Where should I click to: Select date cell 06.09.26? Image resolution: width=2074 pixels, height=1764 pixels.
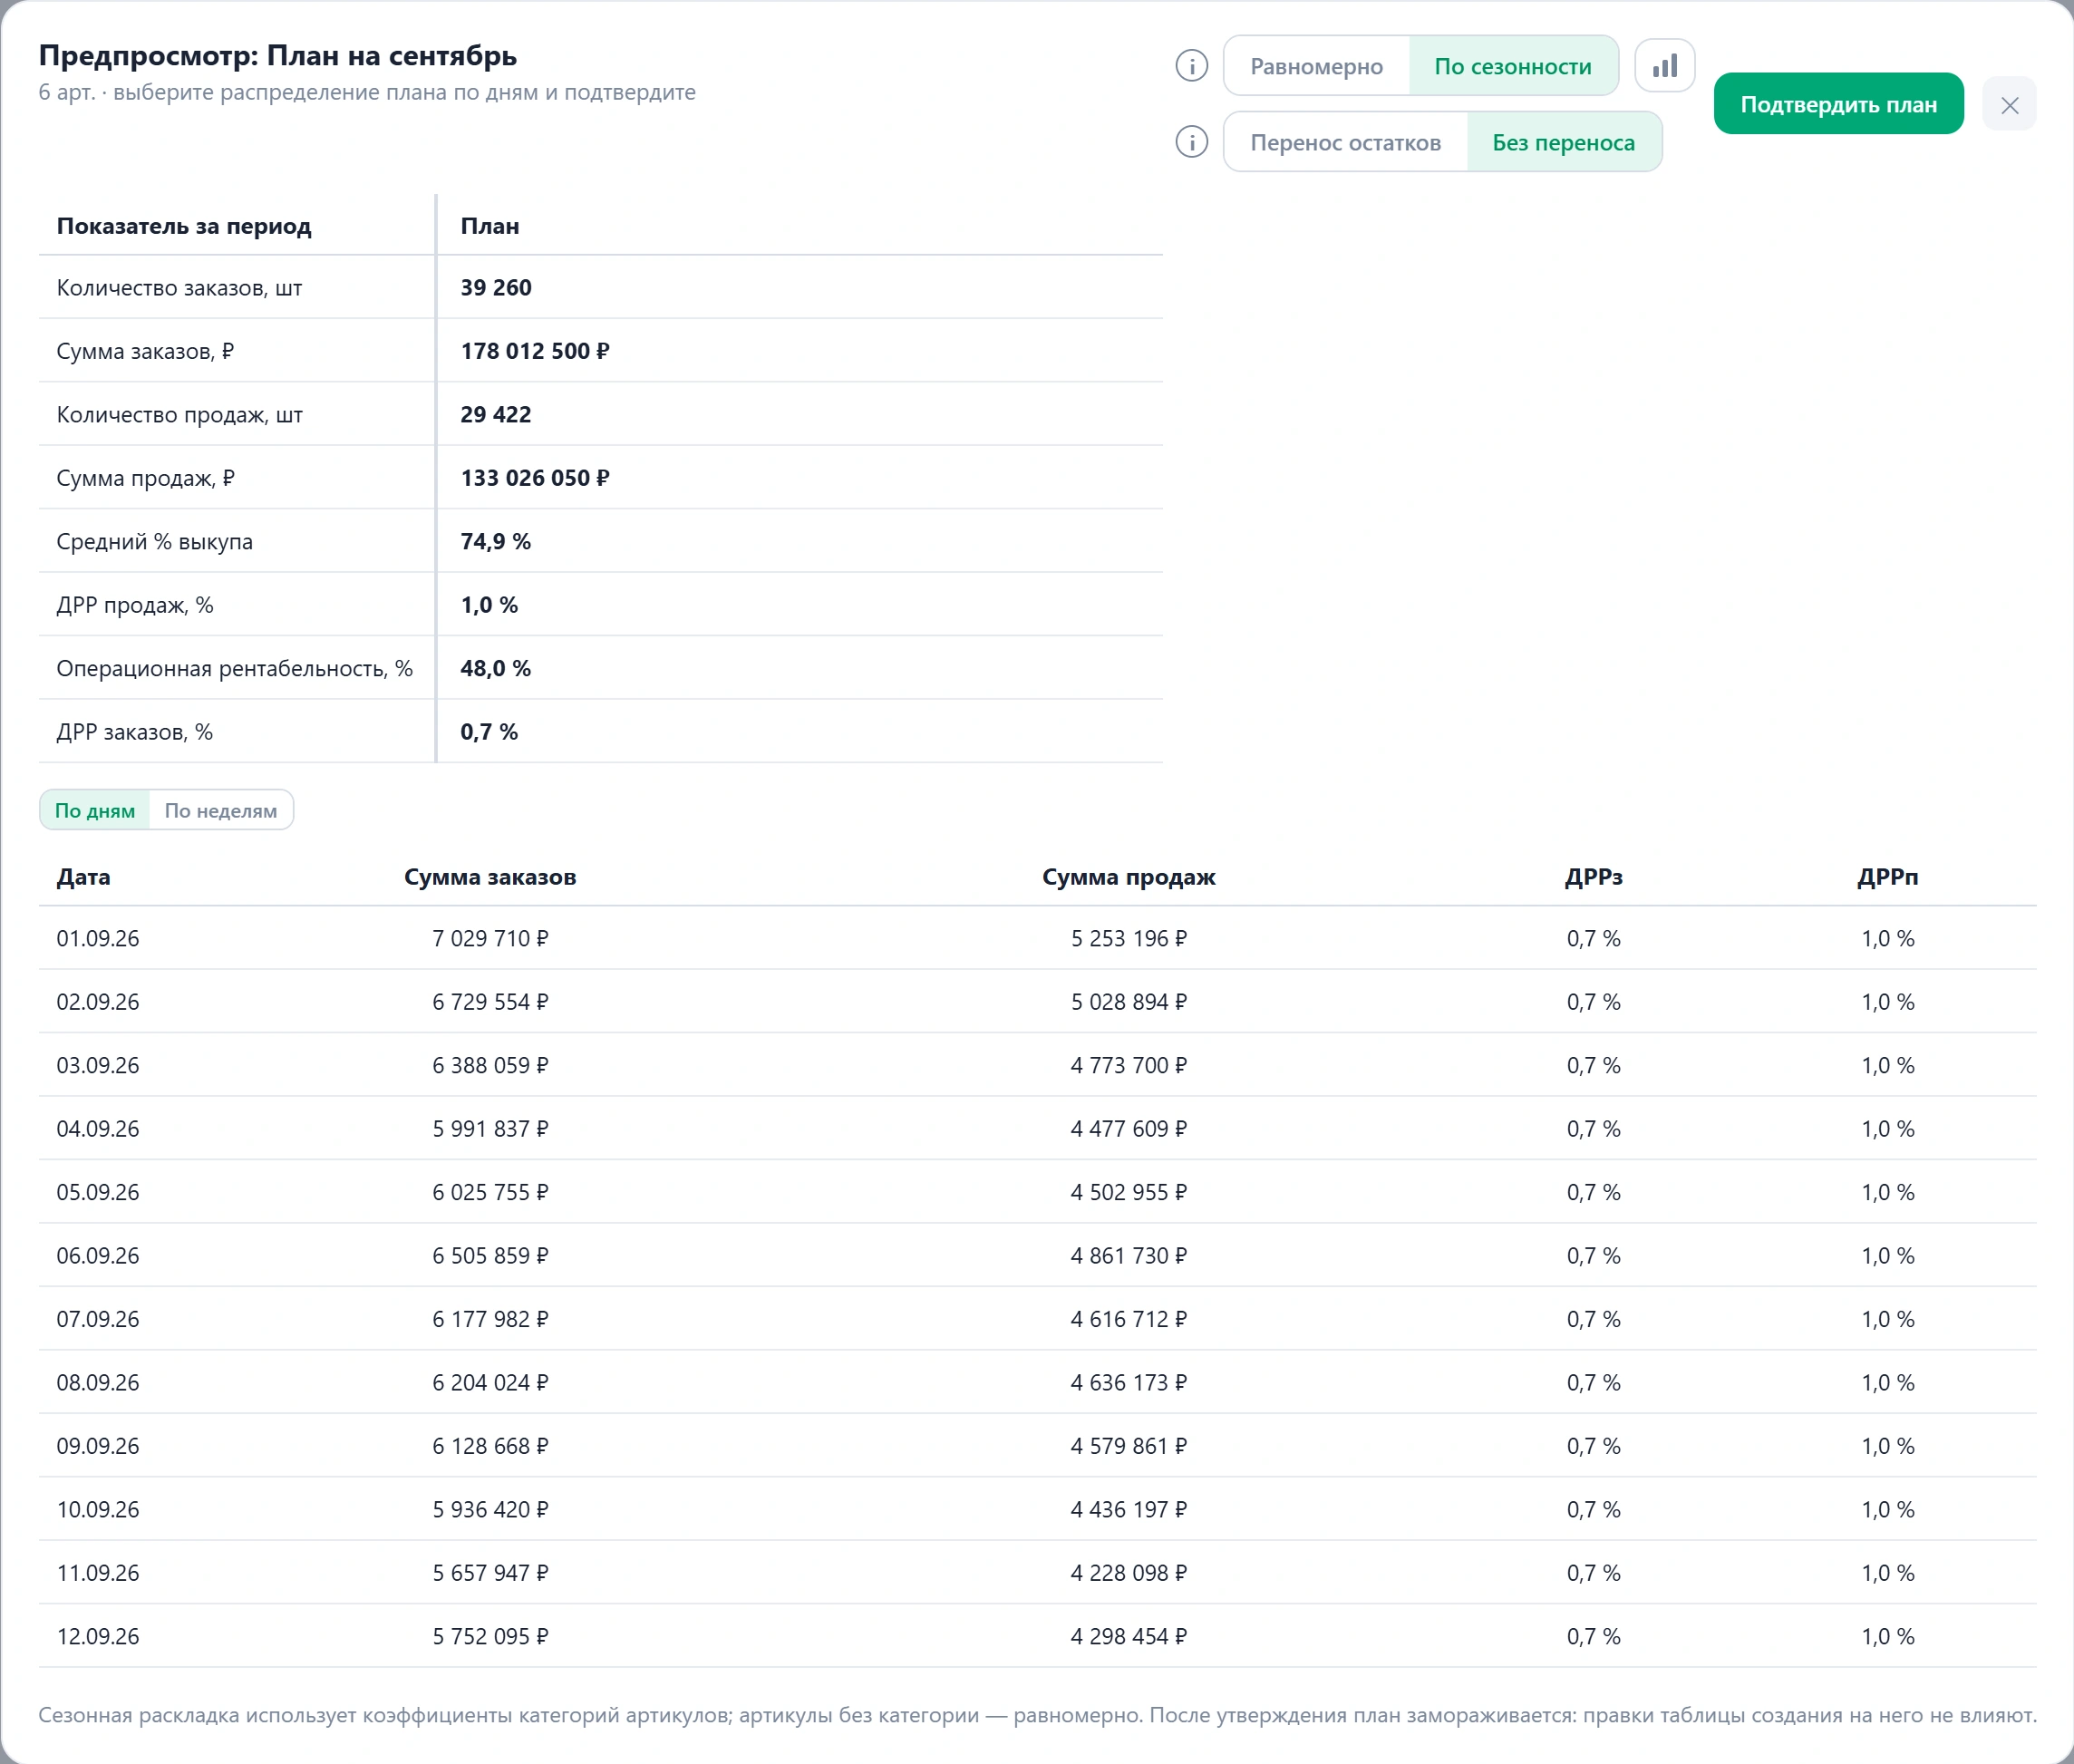click(x=98, y=1256)
